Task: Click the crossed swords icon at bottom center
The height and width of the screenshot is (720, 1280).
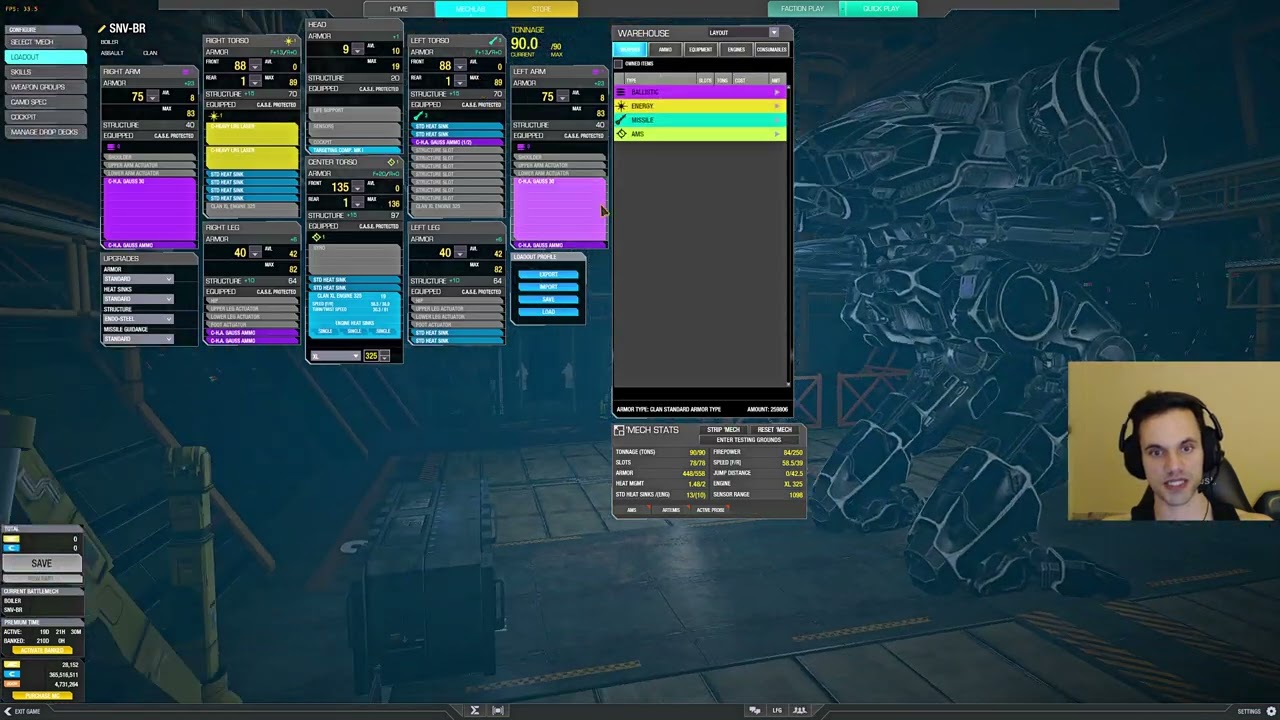Action: 475,711
